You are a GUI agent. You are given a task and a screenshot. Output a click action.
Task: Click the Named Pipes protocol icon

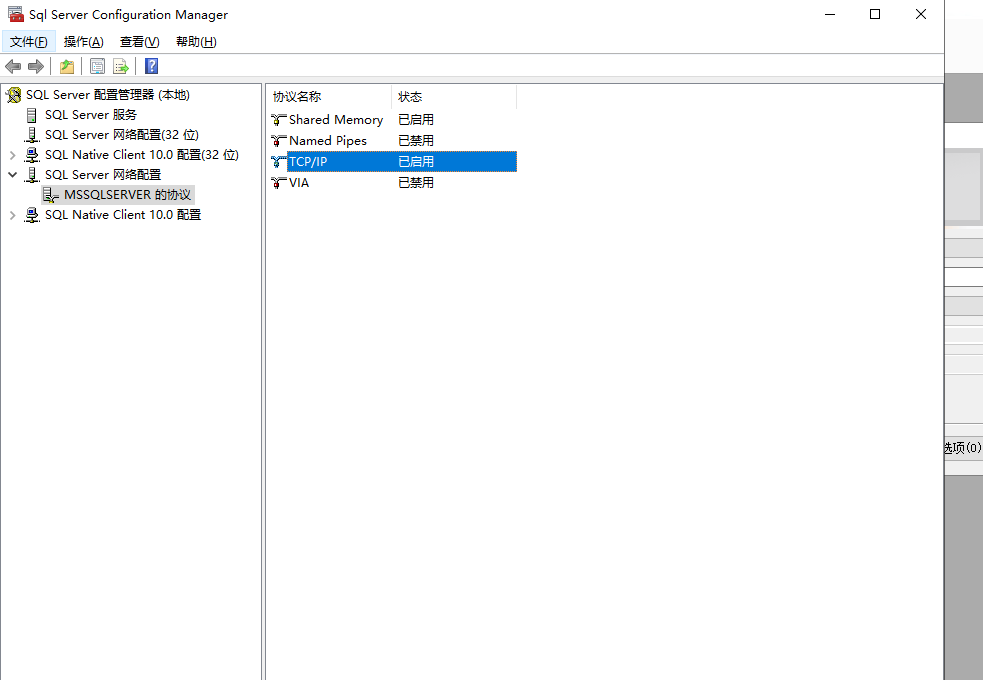tap(279, 141)
